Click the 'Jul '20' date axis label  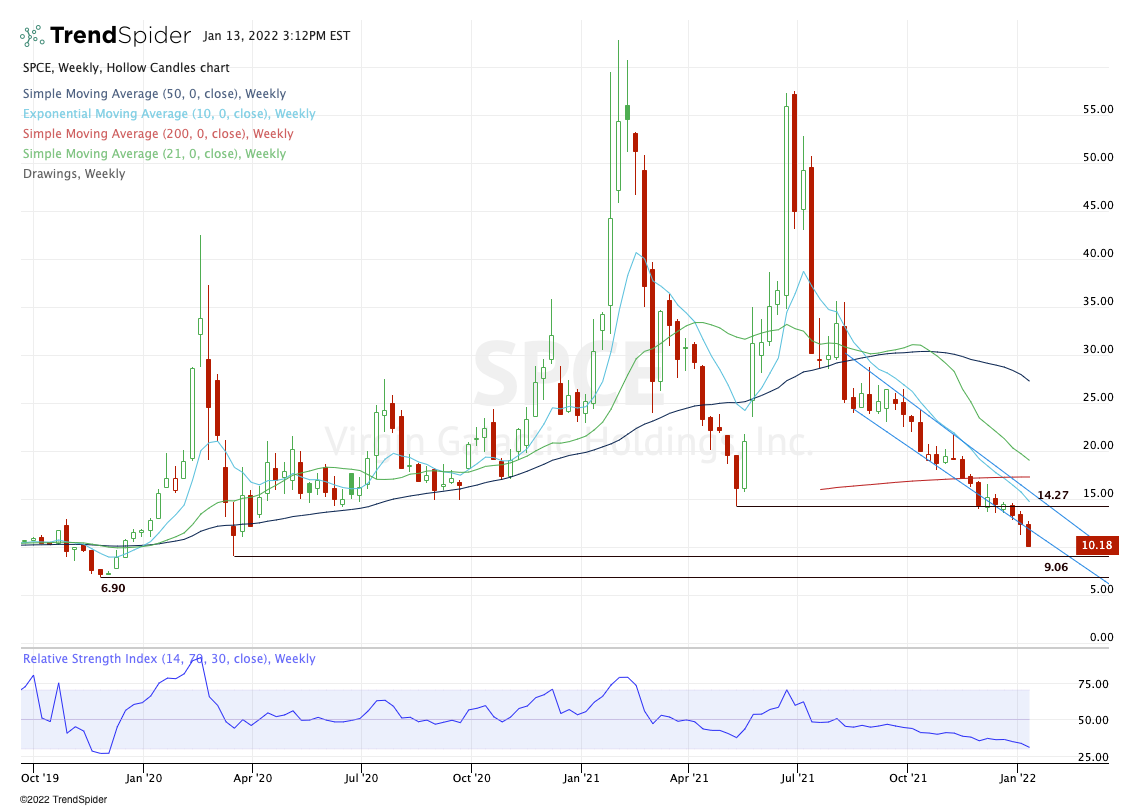[x=361, y=778]
